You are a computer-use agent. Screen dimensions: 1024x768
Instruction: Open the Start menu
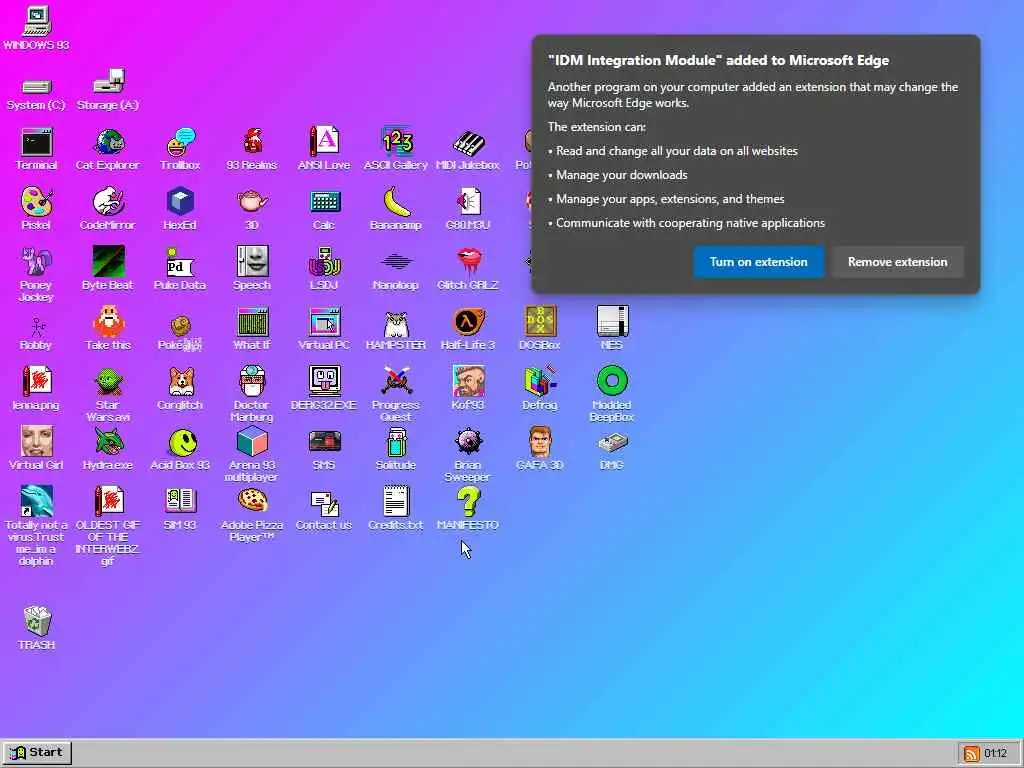37,752
